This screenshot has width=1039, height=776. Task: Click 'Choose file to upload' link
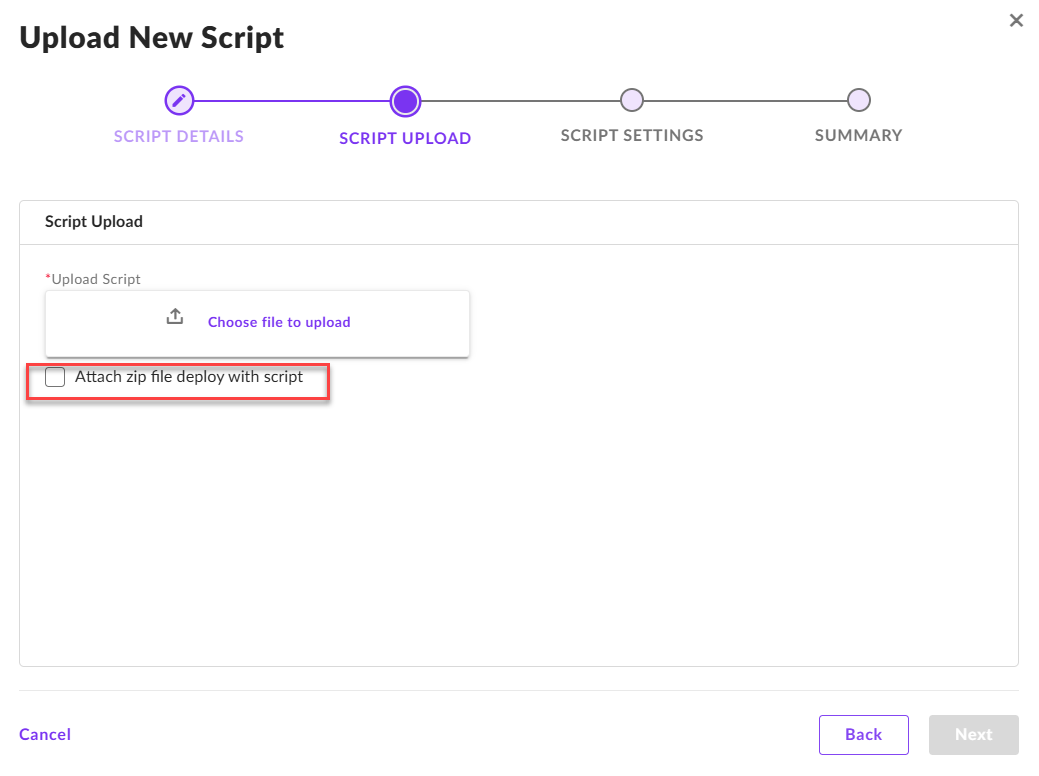click(x=279, y=322)
